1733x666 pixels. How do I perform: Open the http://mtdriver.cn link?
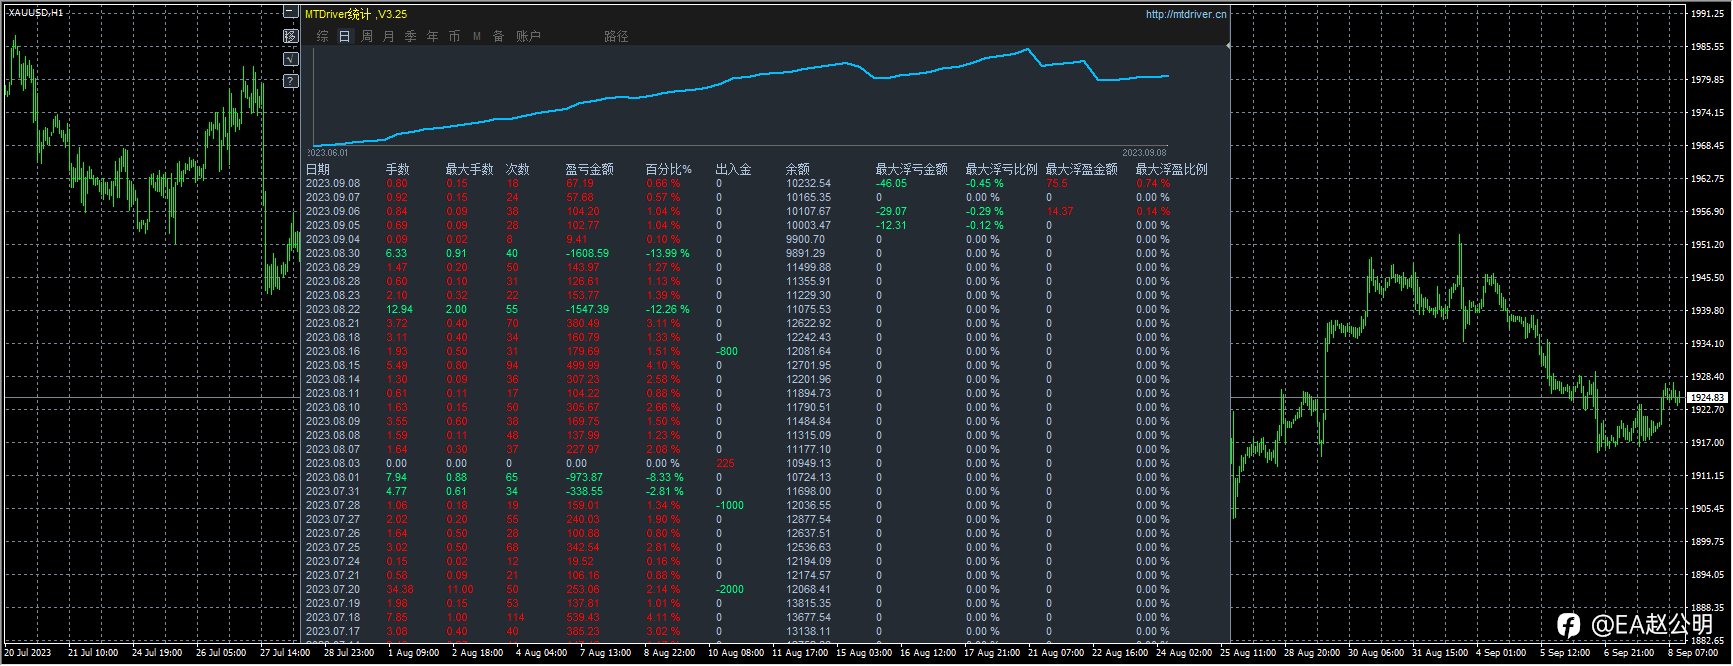[x=1185, y=14]
